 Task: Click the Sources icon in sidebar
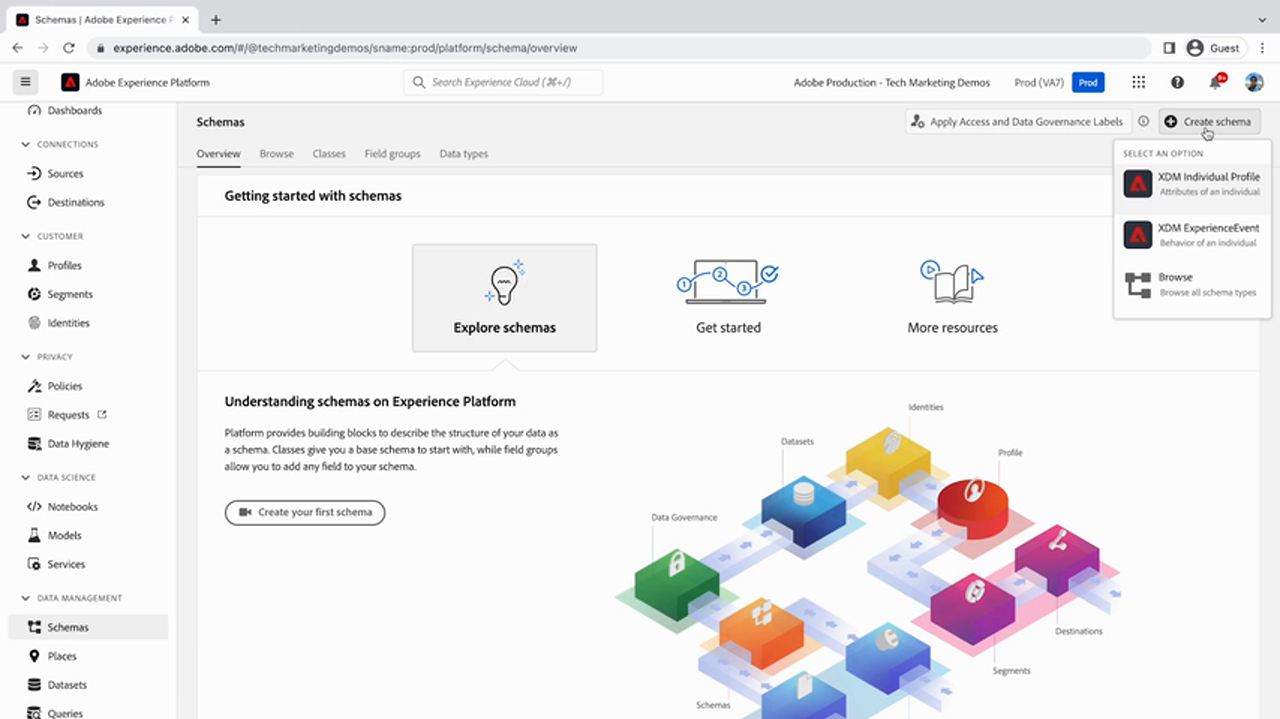tap(34, 174)
